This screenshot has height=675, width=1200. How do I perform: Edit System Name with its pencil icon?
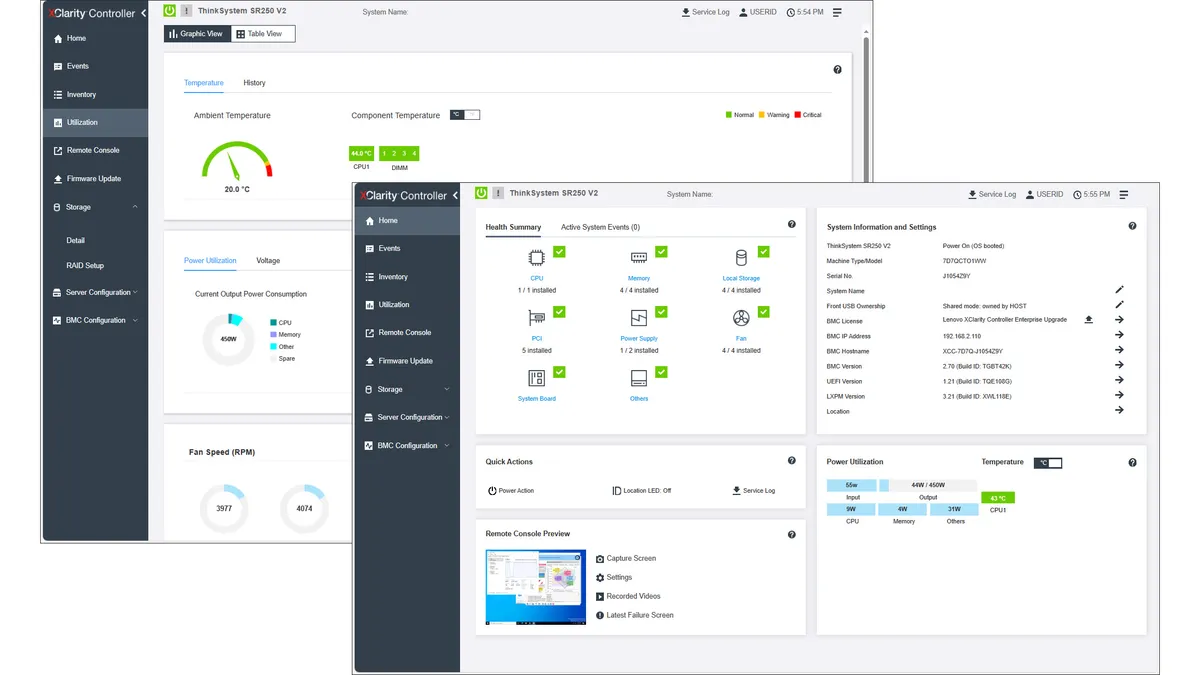pos(1119,289)
